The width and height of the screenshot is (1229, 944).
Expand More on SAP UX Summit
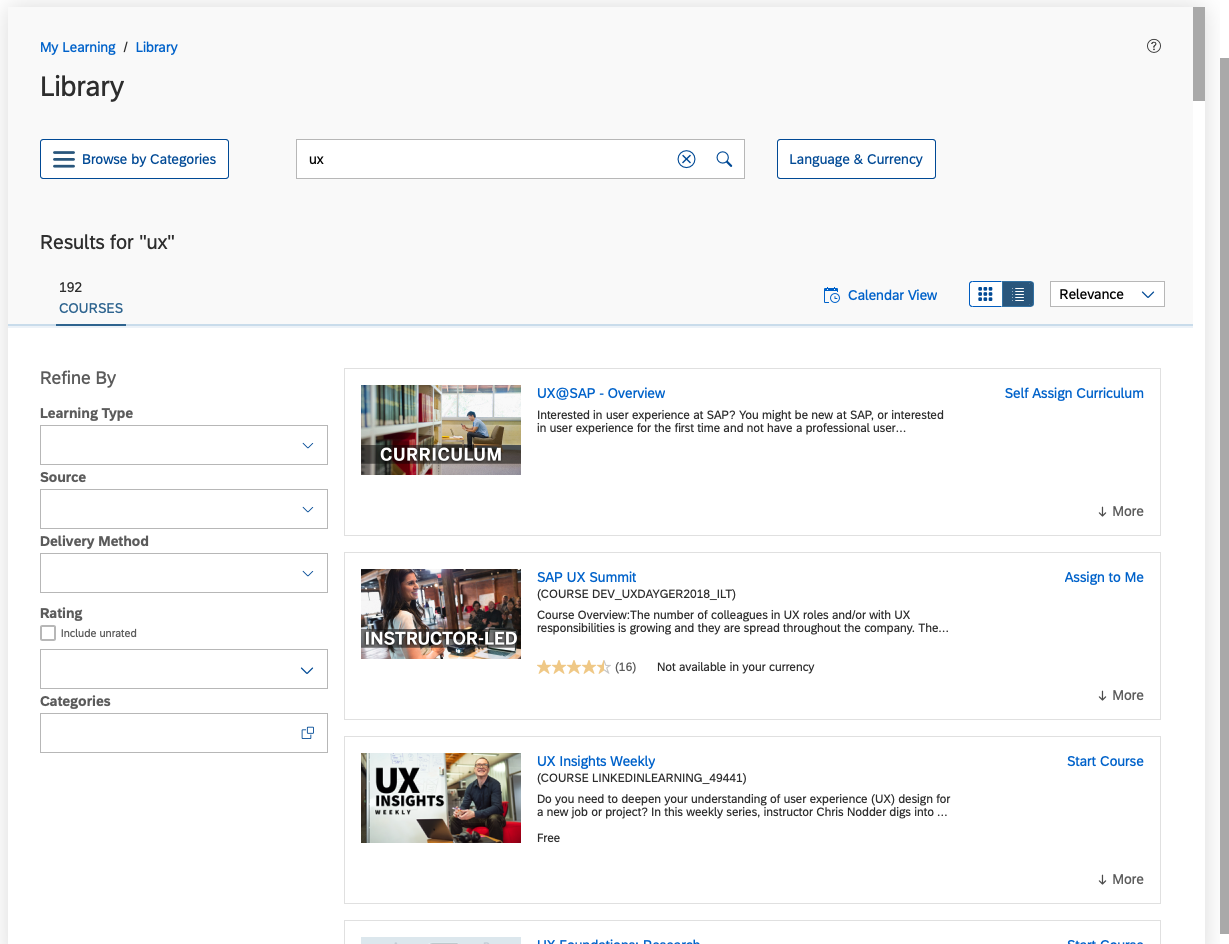coord(1120,695)
